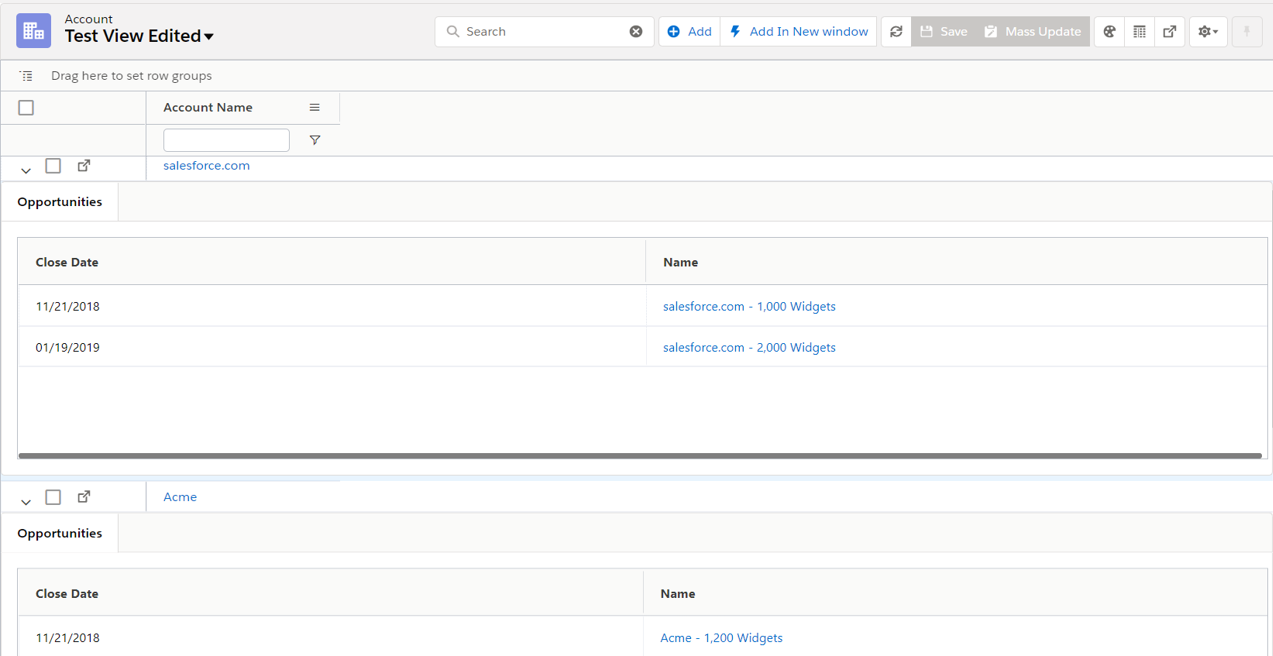Viewport: 1273px width, 656px height.
Task: Click the Account building icon
Action: 34,31
